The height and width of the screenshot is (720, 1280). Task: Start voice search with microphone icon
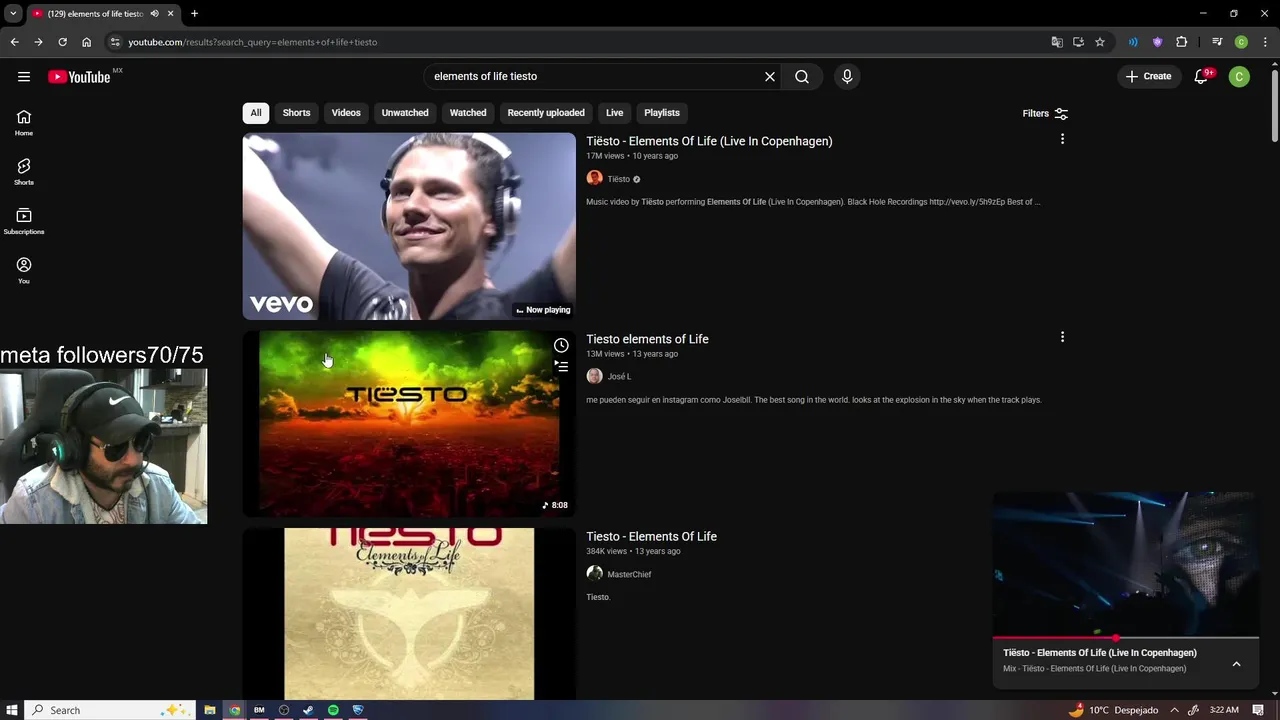pos(847,76)
